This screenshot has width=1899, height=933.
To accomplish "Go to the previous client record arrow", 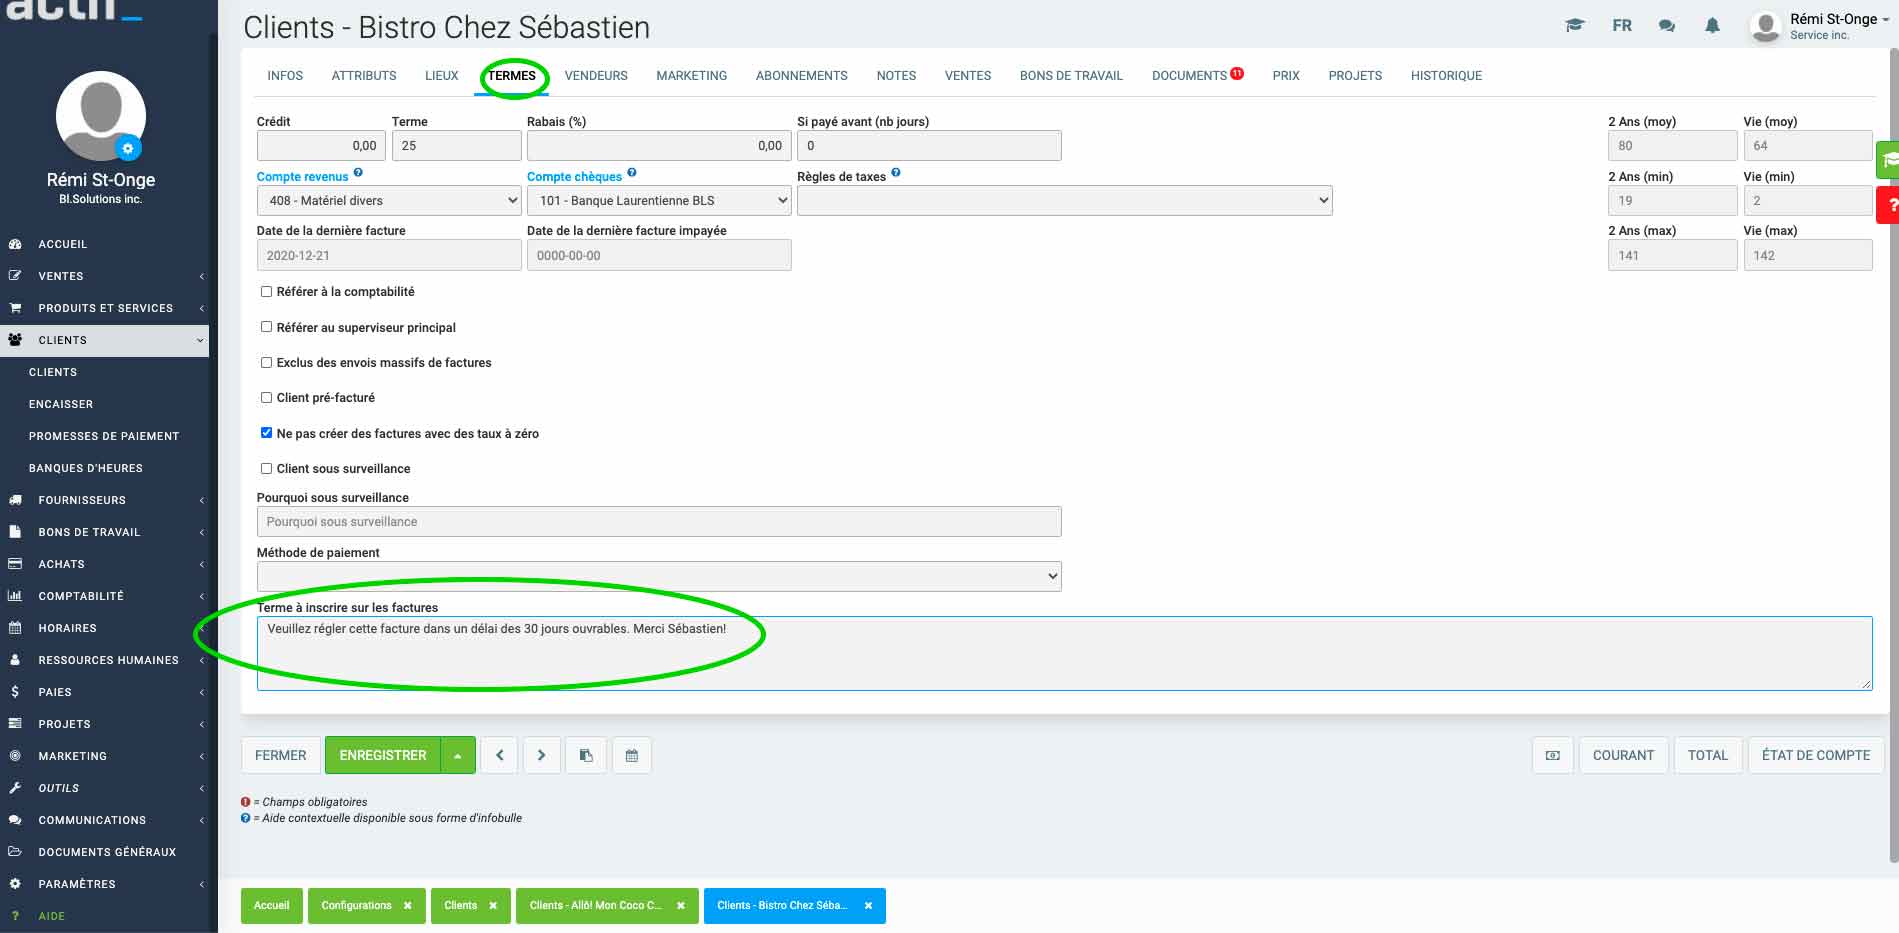I will (x=499, y=755).
